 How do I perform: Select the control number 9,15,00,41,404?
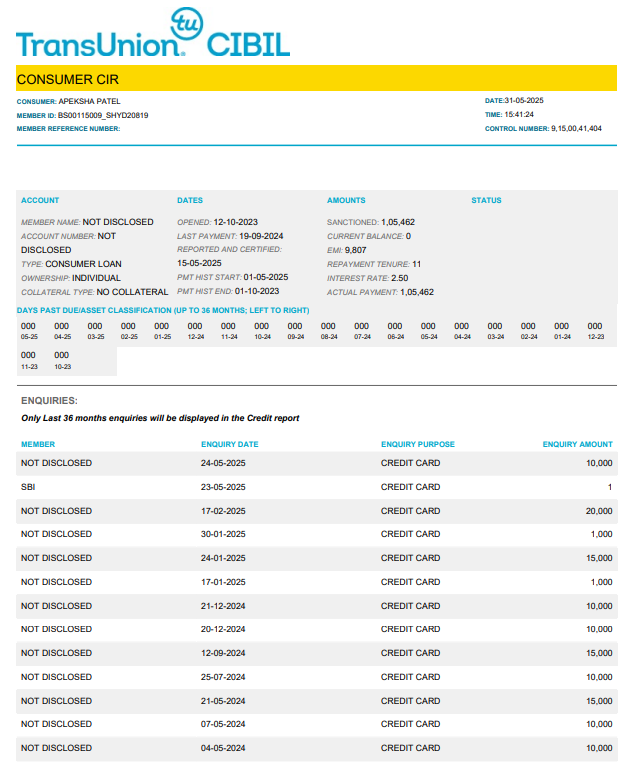point(576,129)
